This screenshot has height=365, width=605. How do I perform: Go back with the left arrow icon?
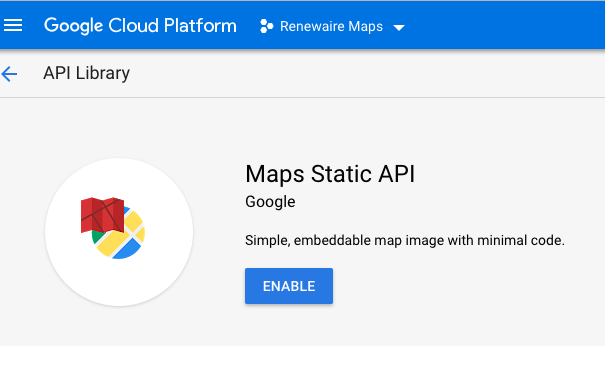click(9, 74)
